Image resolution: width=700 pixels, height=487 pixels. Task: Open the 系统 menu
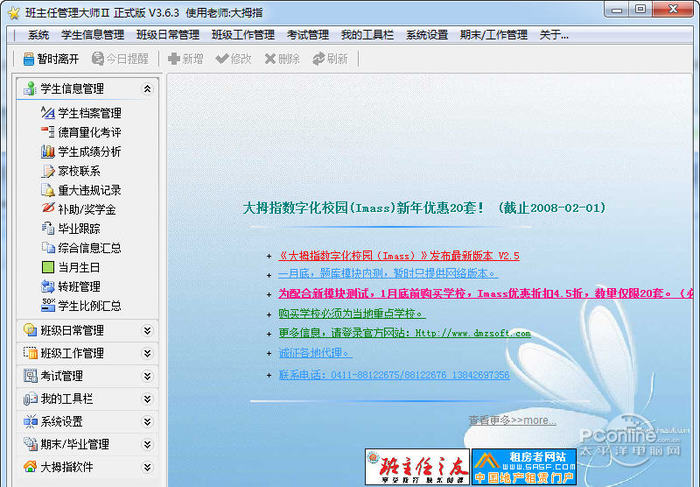click(x=38, y=35)
